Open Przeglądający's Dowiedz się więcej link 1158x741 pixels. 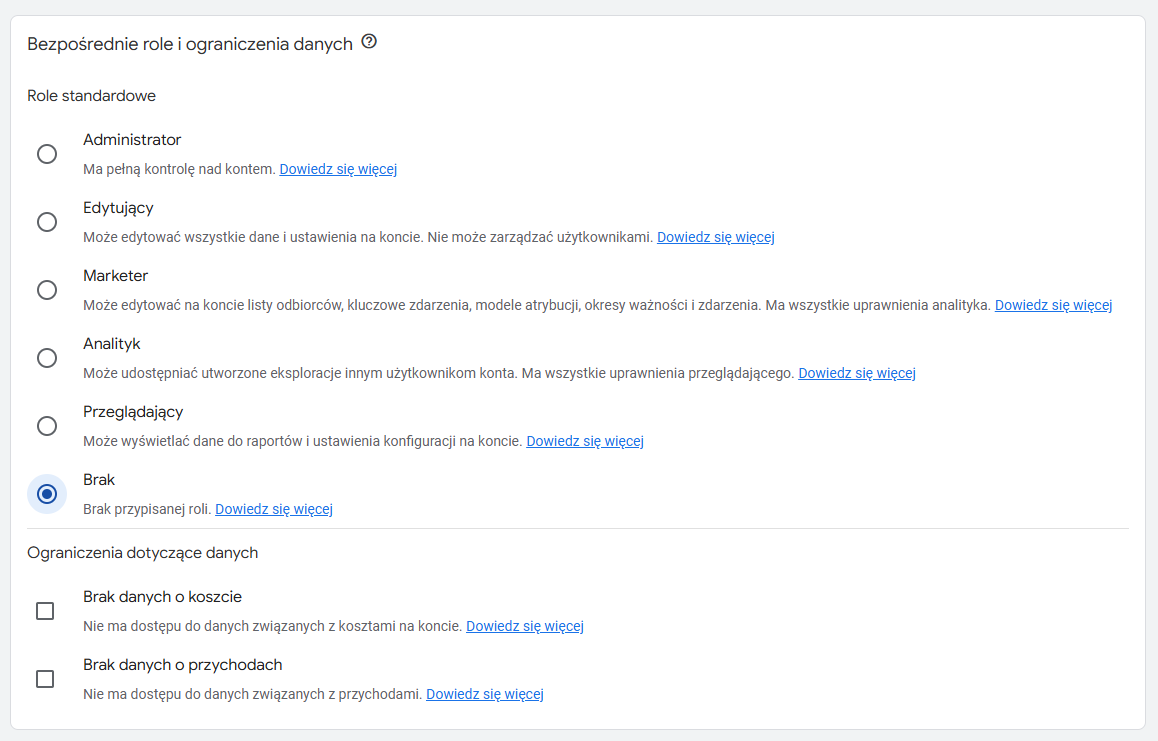585,441
